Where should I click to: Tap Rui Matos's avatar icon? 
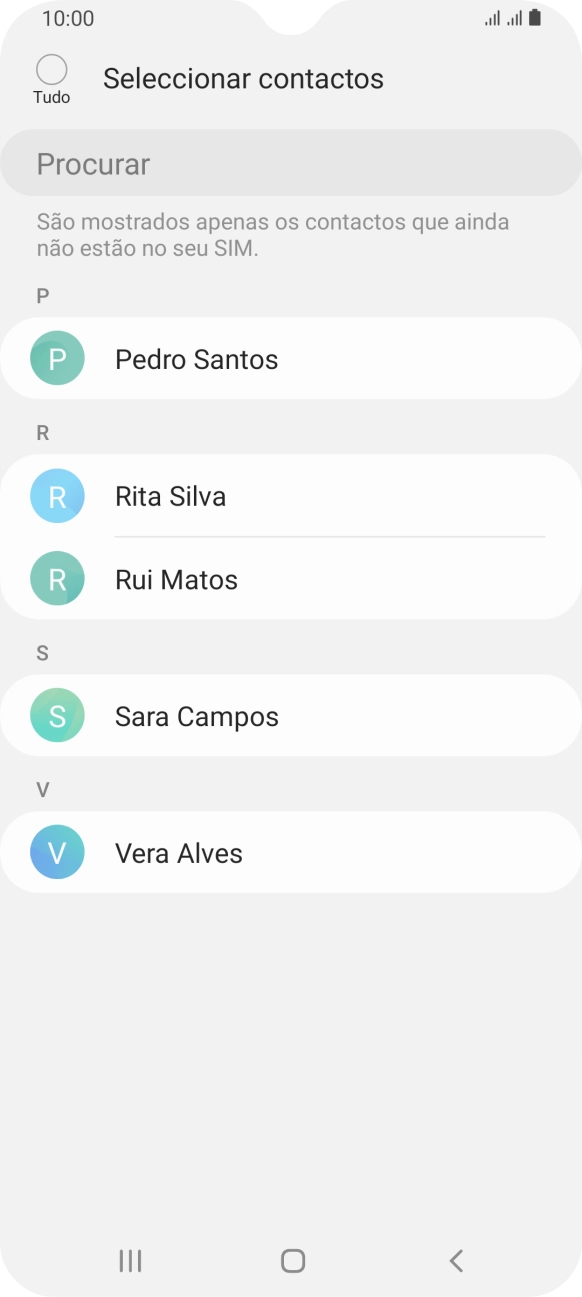[x=57, y=578]
